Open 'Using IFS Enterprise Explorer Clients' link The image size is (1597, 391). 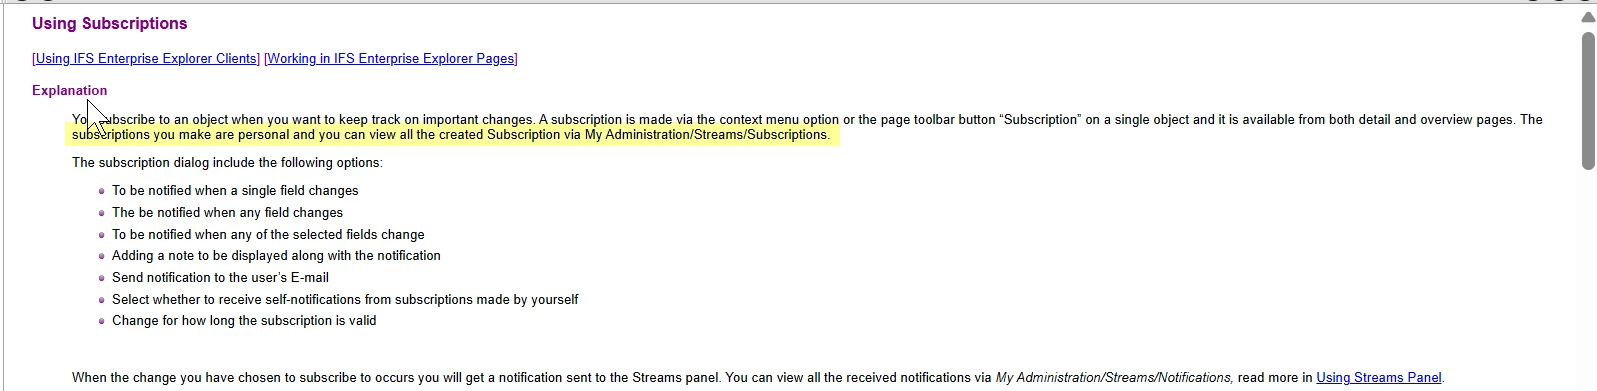[x=146, y=59]
